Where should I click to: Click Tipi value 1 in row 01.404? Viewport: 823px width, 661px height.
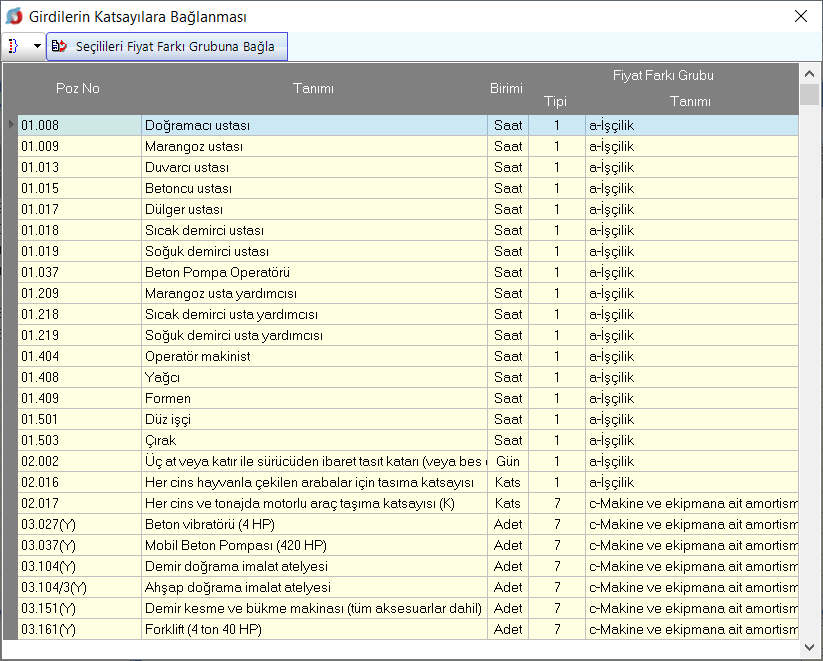tap(557, 356)
